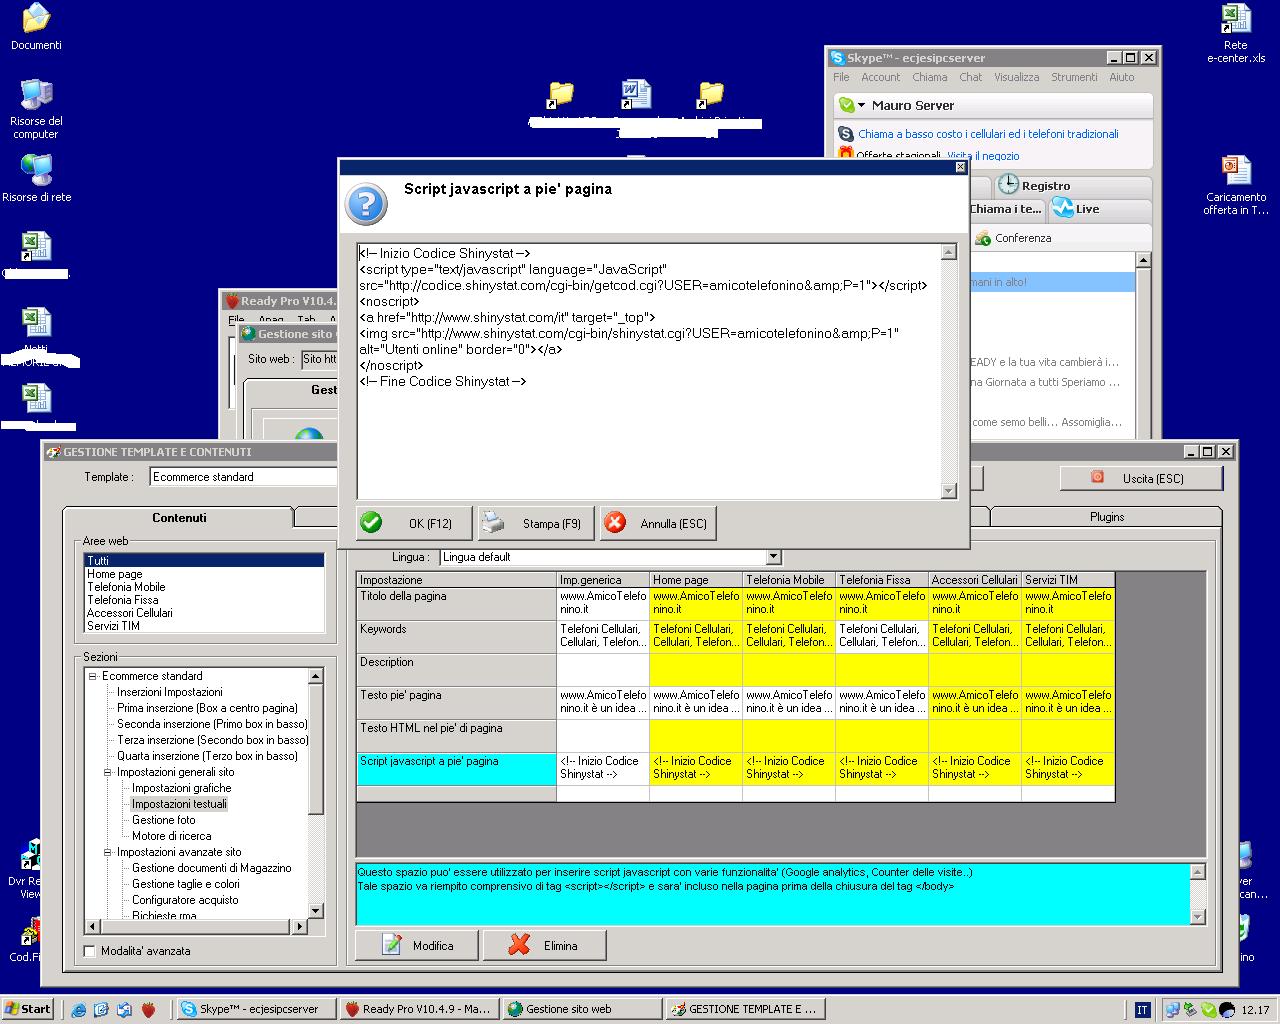Open Documenti folder on desktop
The height and width of the screenshot is (1024, 1280).
(36, 19)
